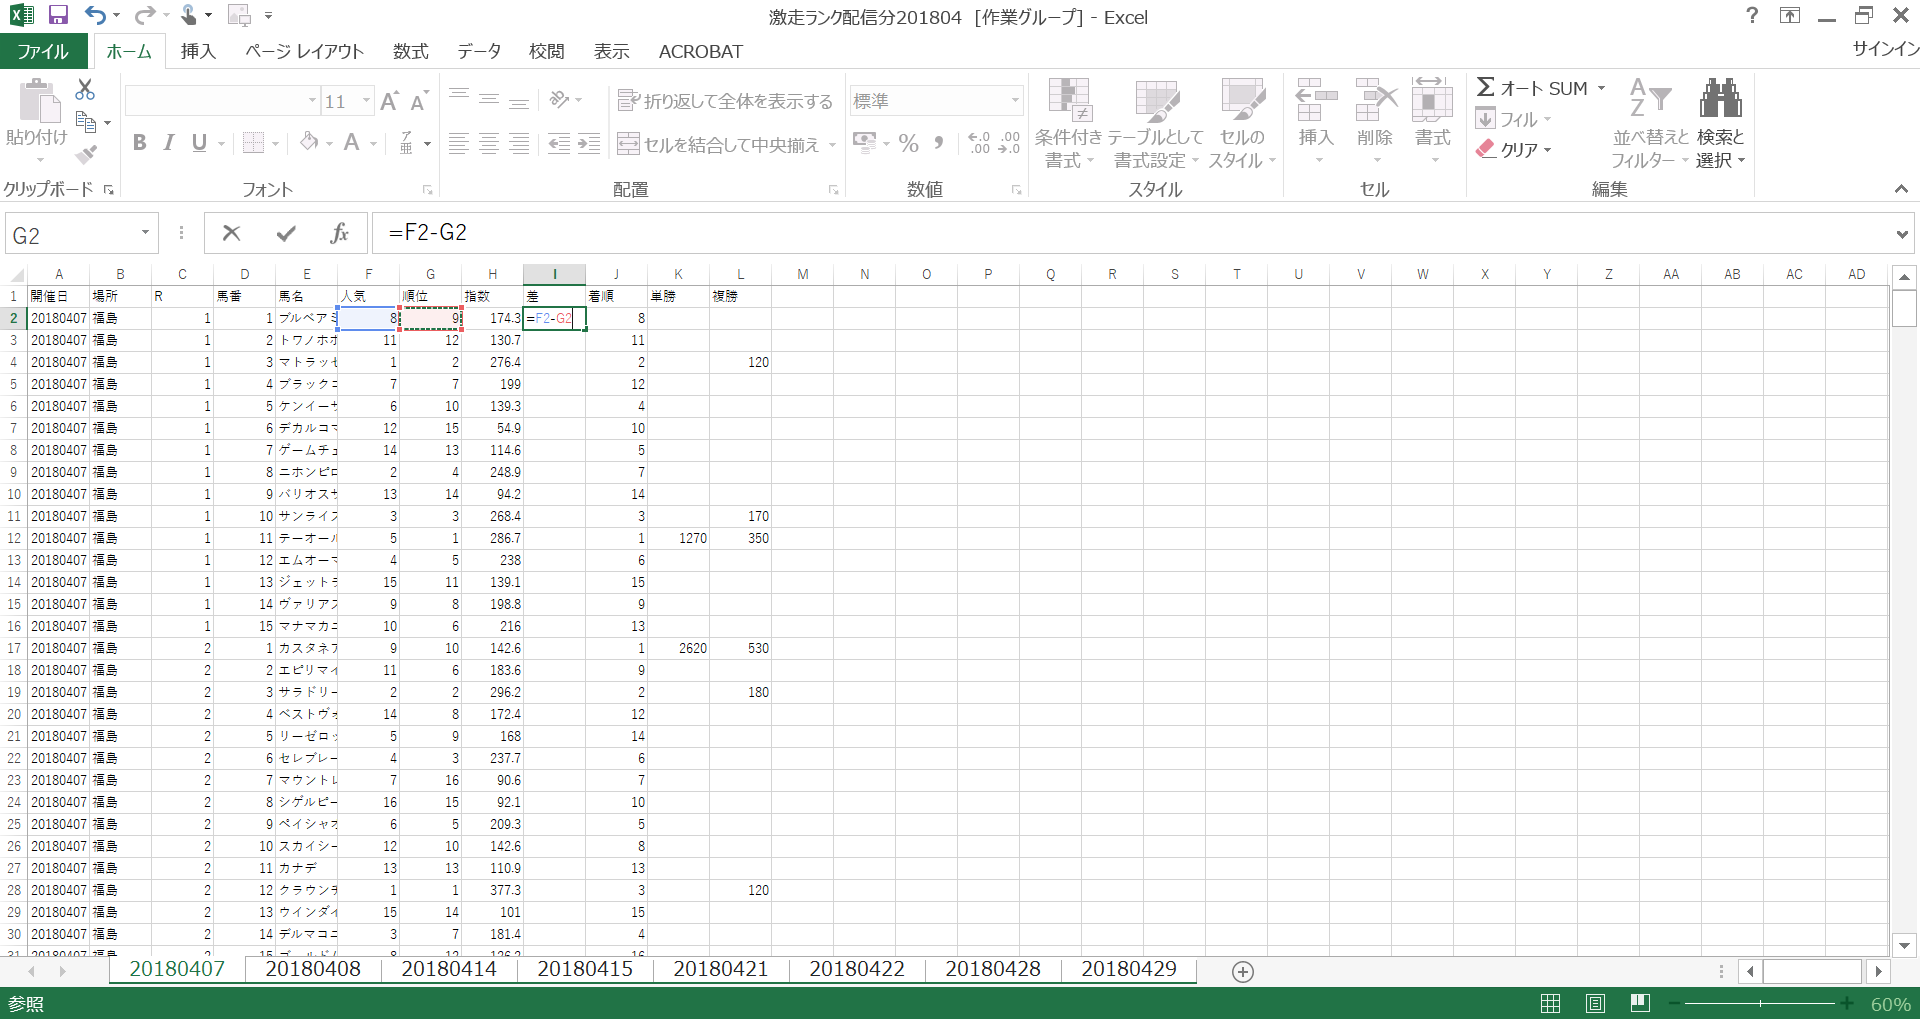Increase decimal places
Screen dimensions: 1920x1019
pyautogui.click(x=979, y=144)
